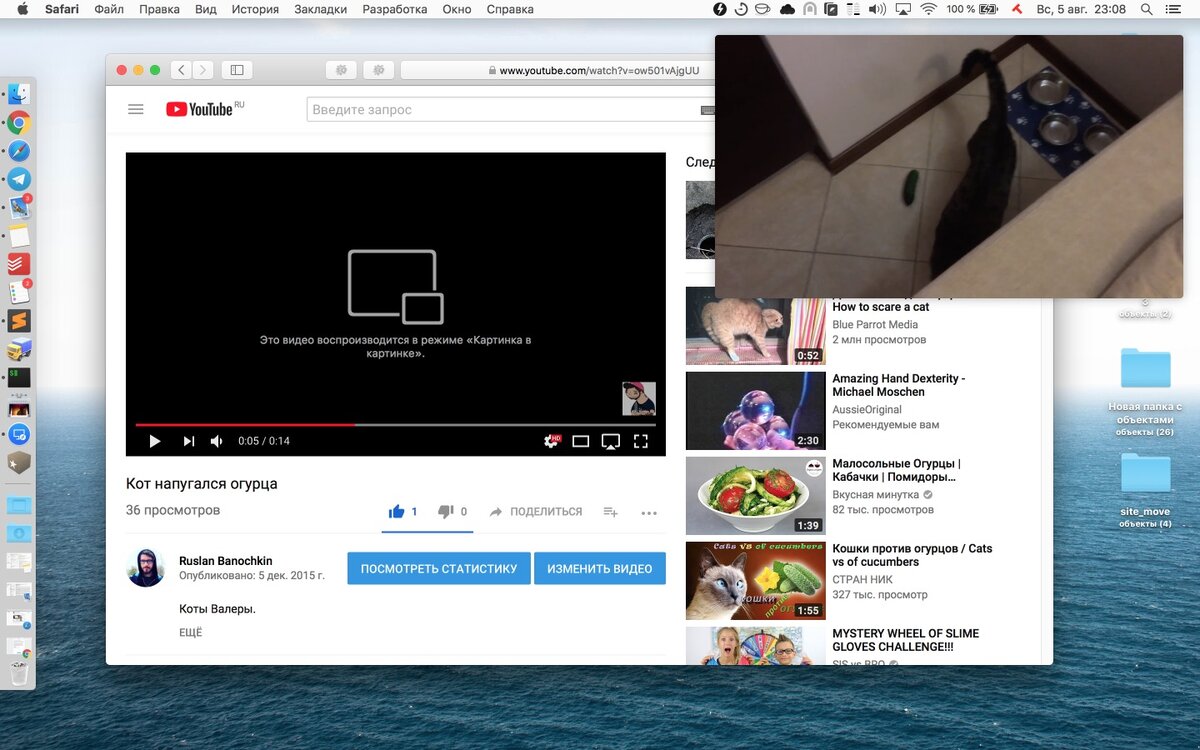Dislike the video with thumbs down
This screenshot has height=750, width=1200.
click(x=446, y=511)
